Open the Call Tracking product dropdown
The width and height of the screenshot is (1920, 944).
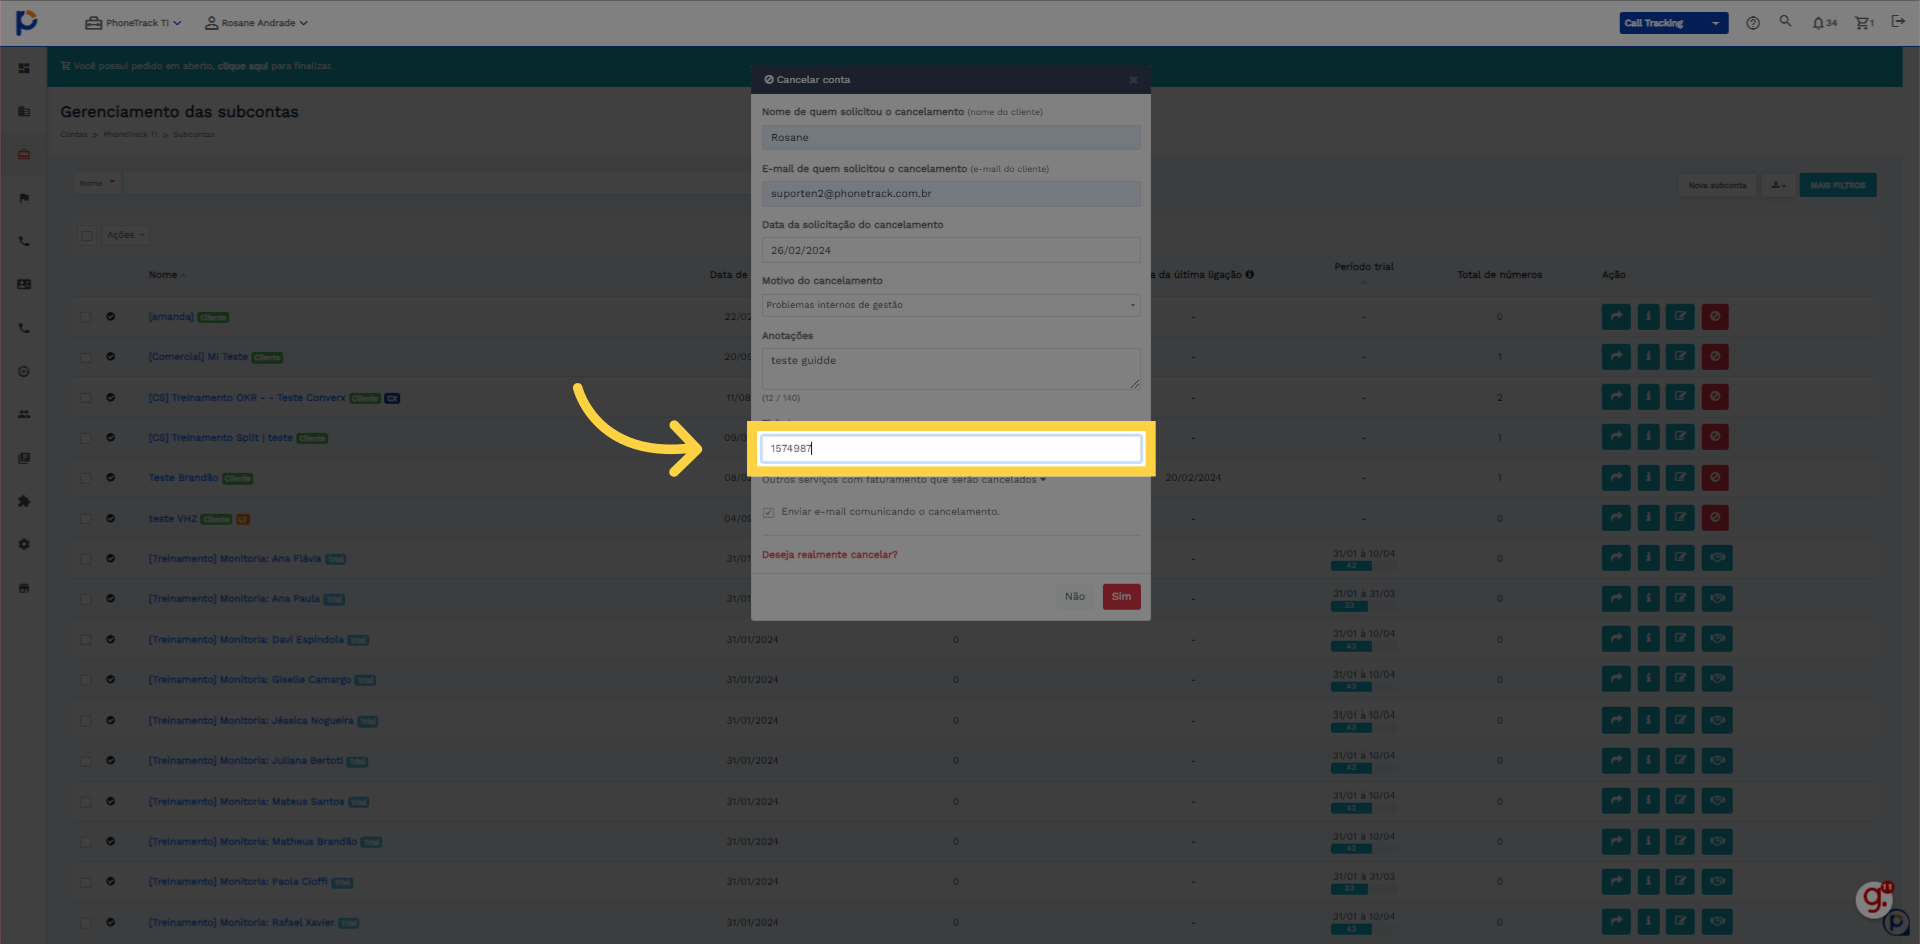coord(1674,23)
